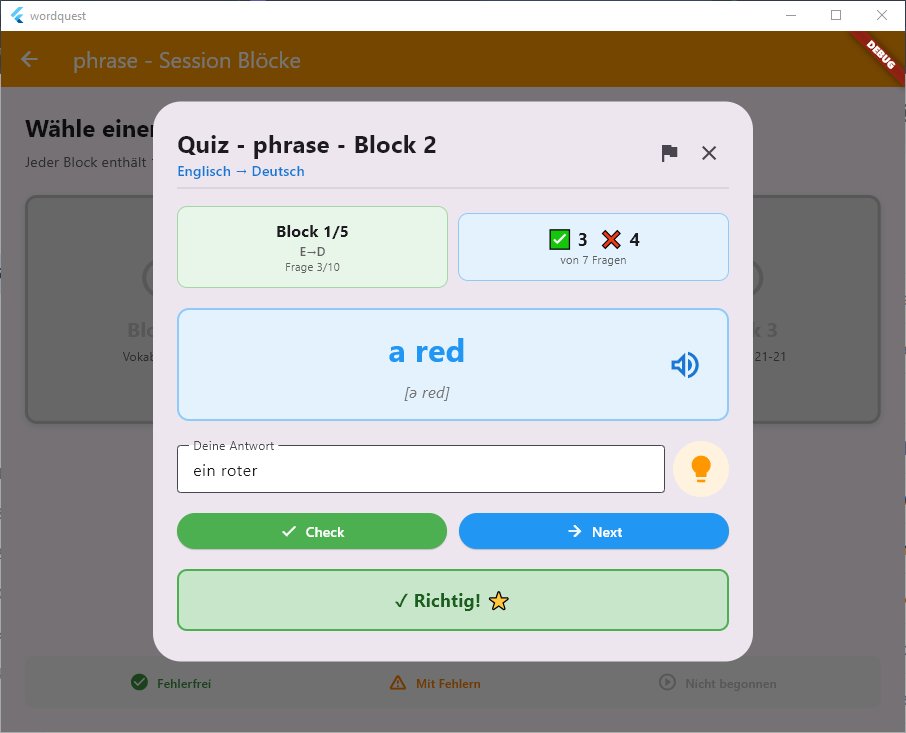
Task: Click the 'Nicht begonnen' play circle icon
Action: (667, 682)
